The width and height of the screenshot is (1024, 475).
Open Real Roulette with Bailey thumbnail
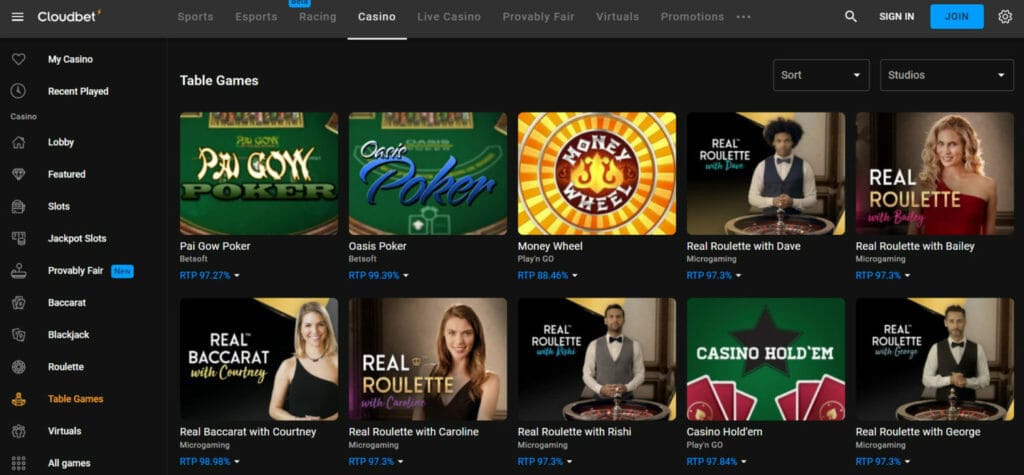pyautogui.click(x=935, y=173)
